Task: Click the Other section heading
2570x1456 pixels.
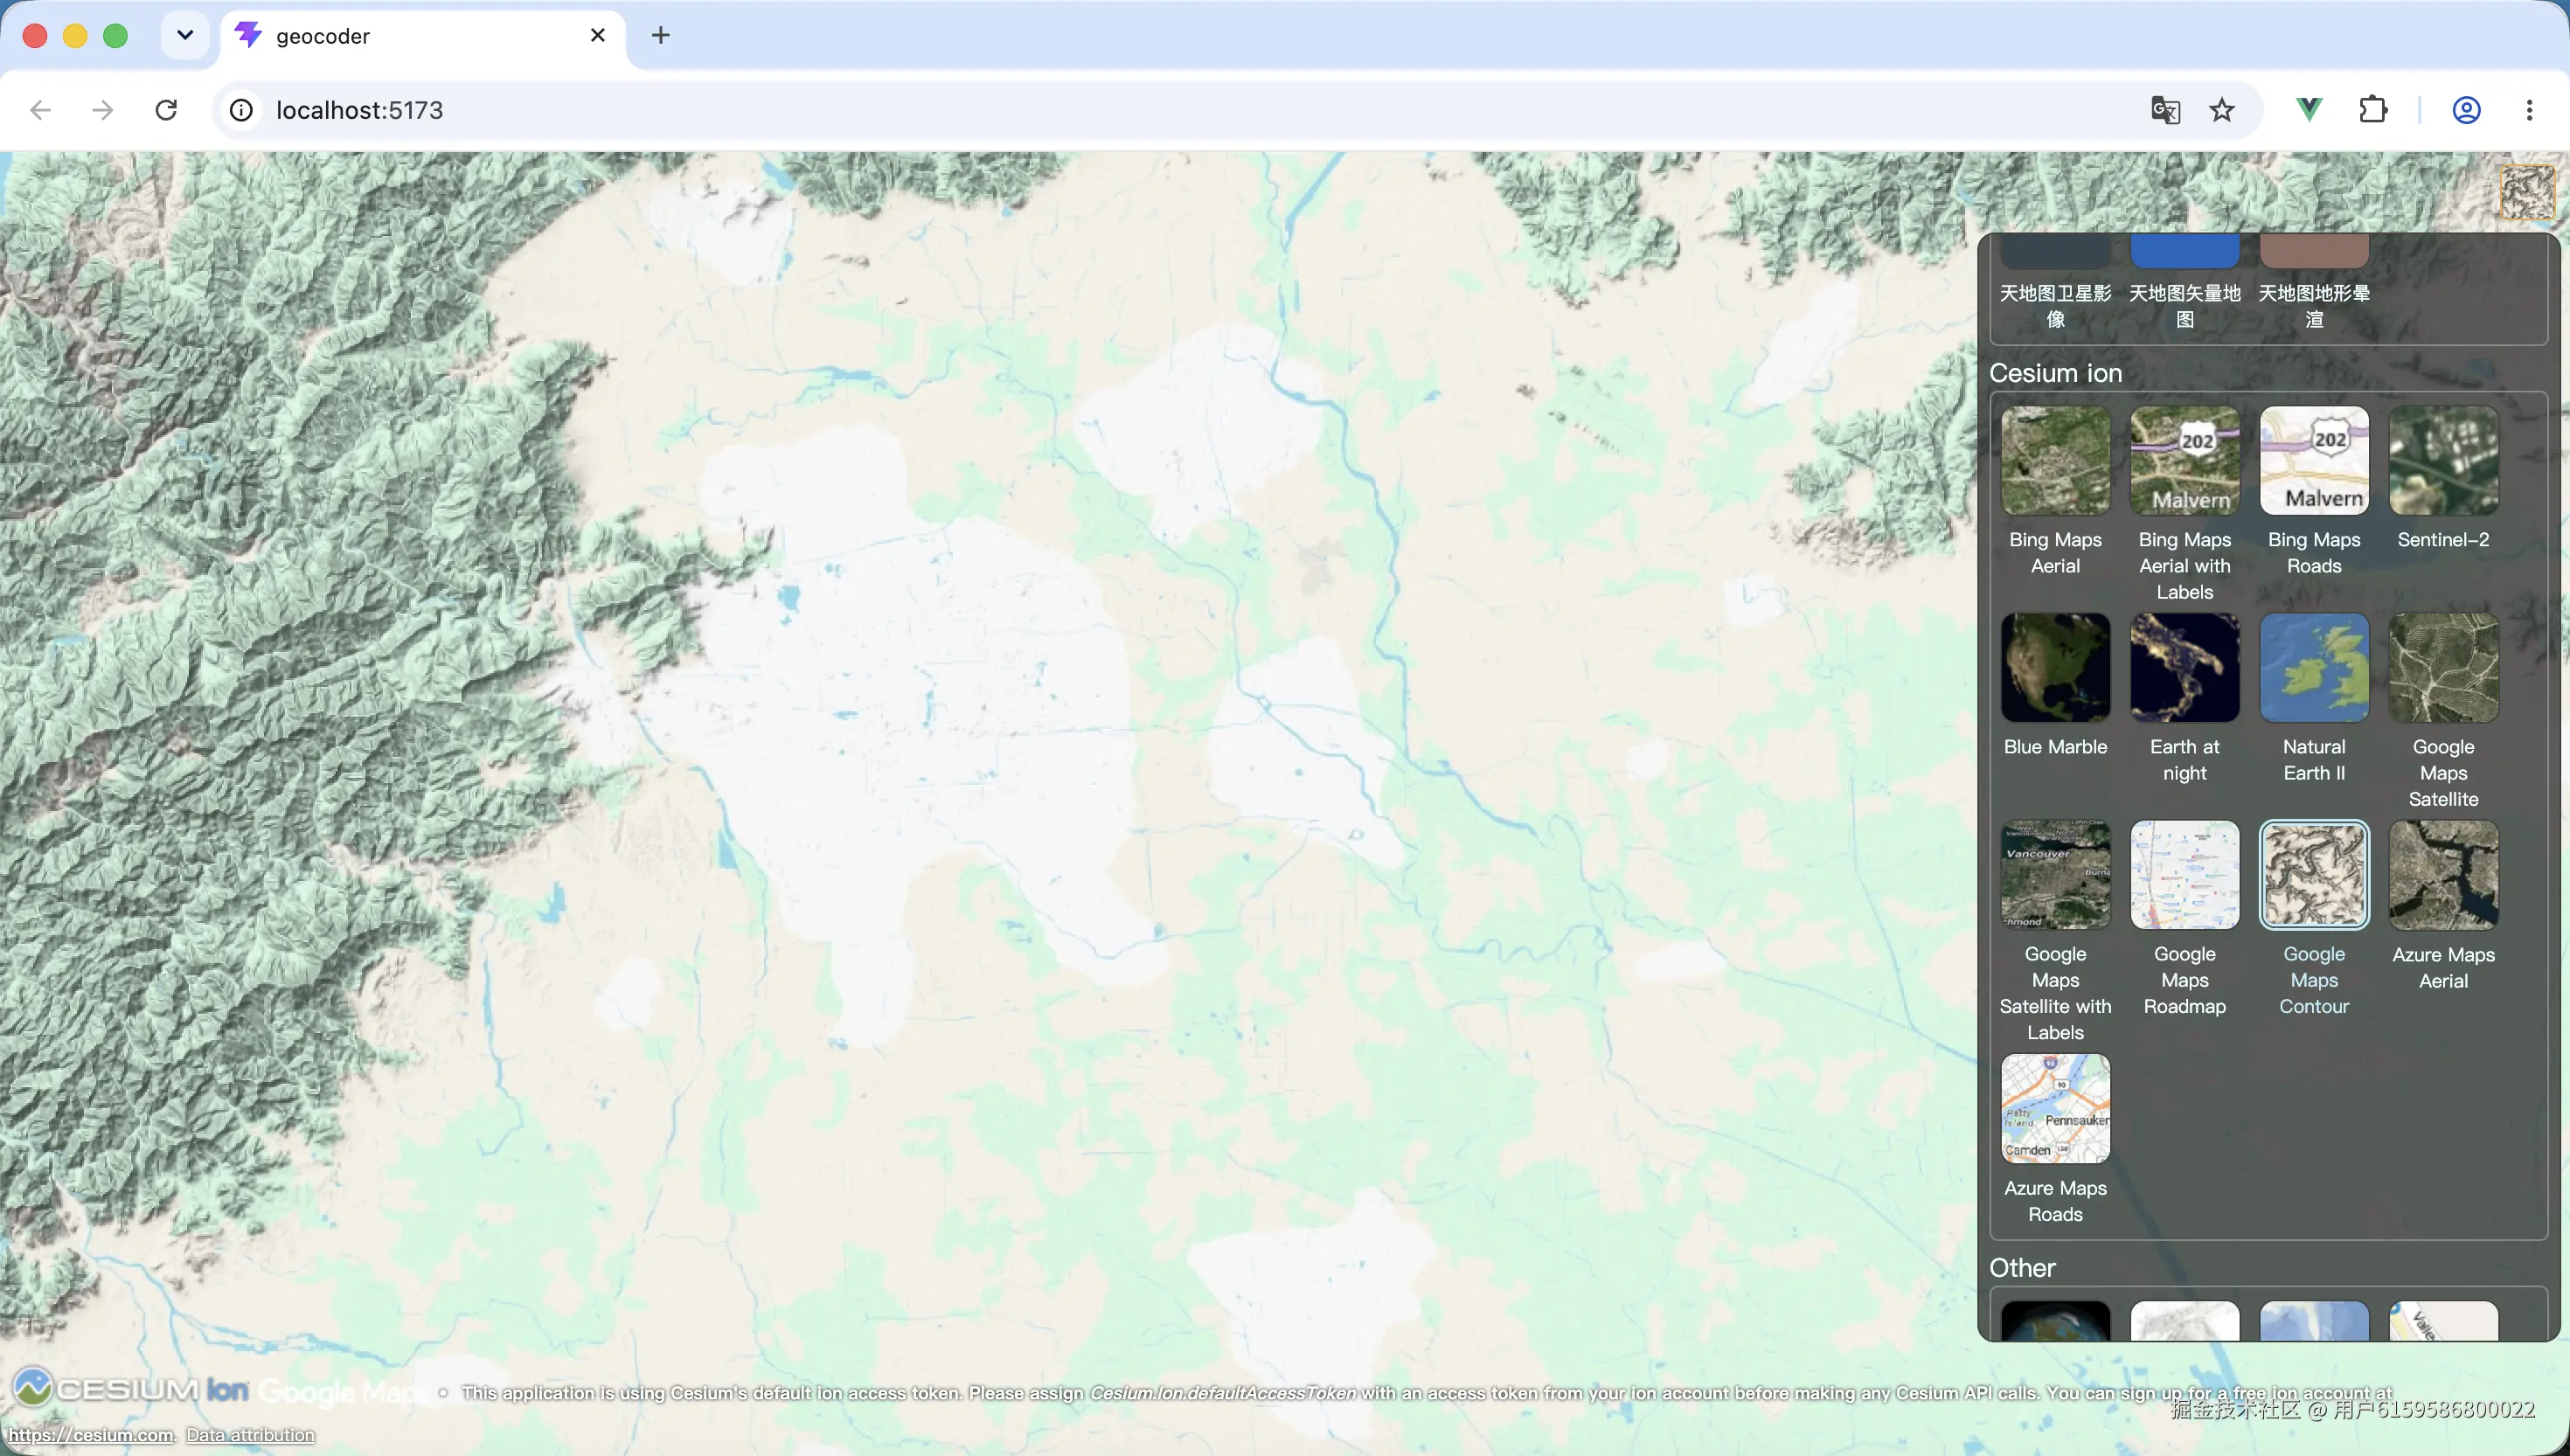Action: pyautogui.click(x=2022, y=1268)
